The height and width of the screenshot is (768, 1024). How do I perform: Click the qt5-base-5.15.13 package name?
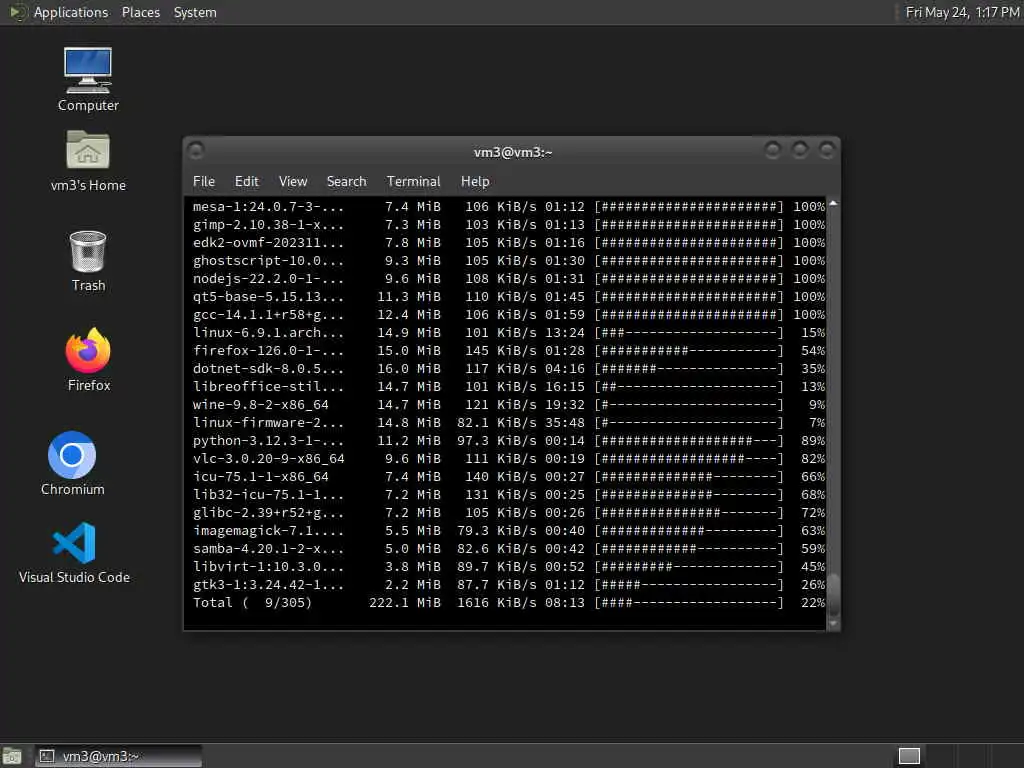[268, 296]
